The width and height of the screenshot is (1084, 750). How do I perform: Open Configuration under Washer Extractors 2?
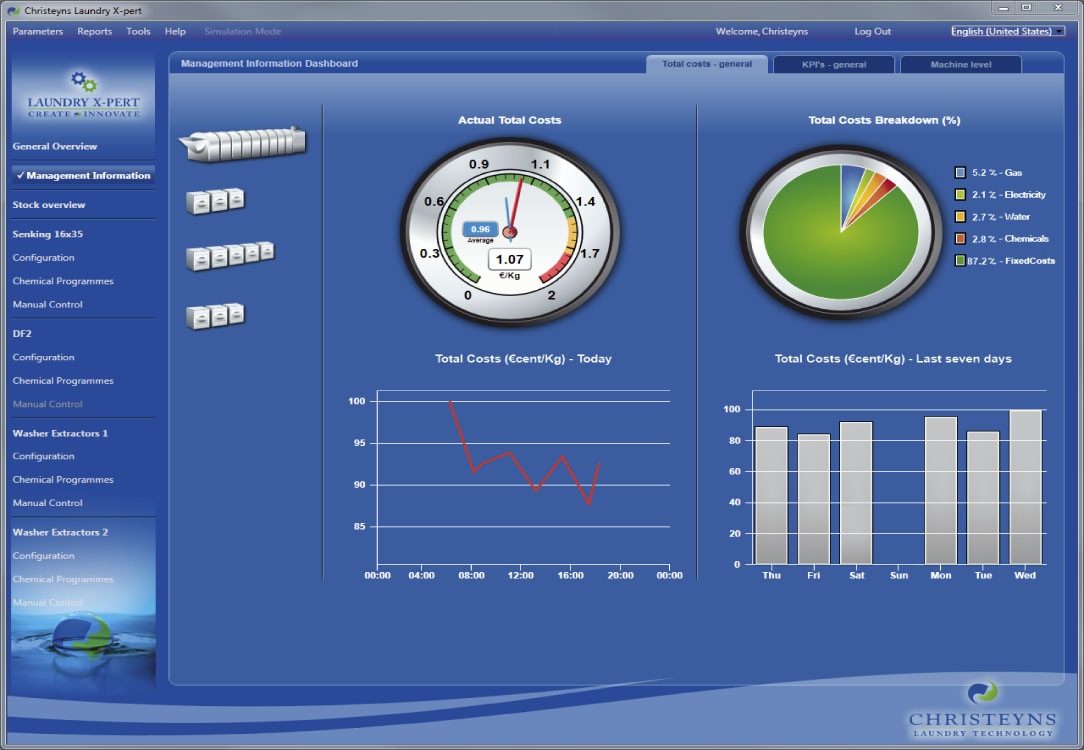44,556
